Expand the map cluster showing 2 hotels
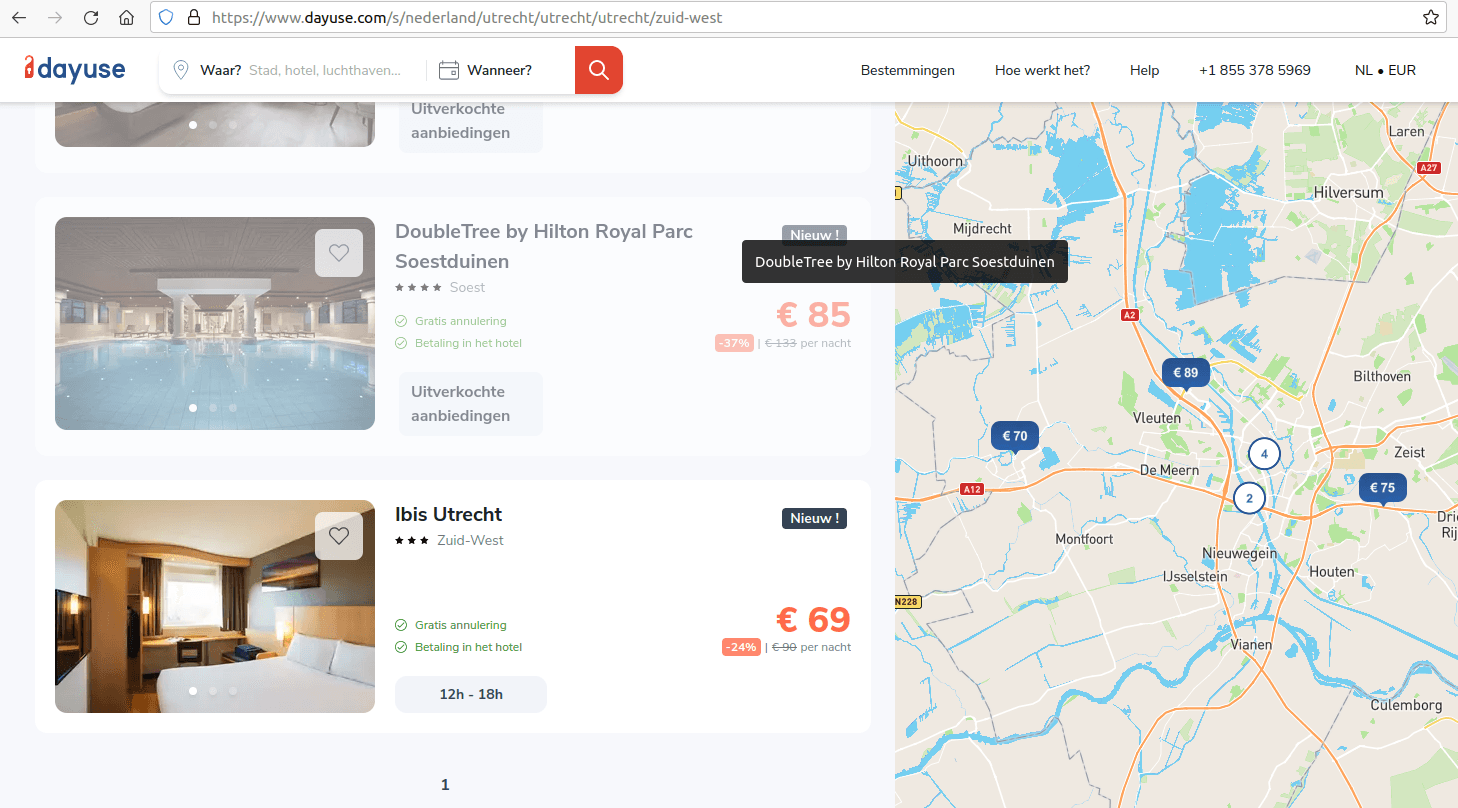 coord(1249,498)
